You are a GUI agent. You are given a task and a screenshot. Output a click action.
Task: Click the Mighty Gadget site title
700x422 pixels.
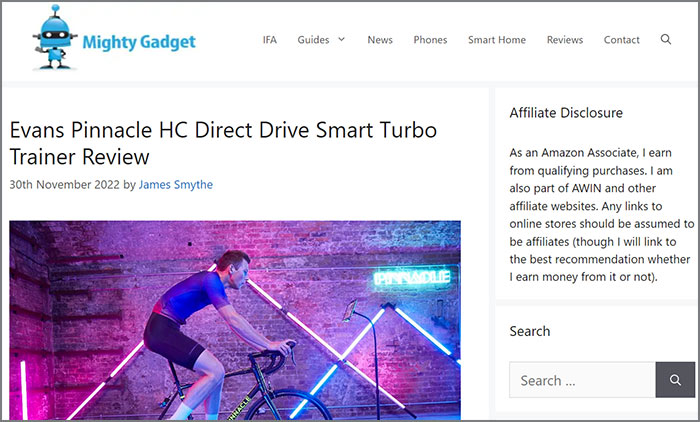(x=139, y=42)
